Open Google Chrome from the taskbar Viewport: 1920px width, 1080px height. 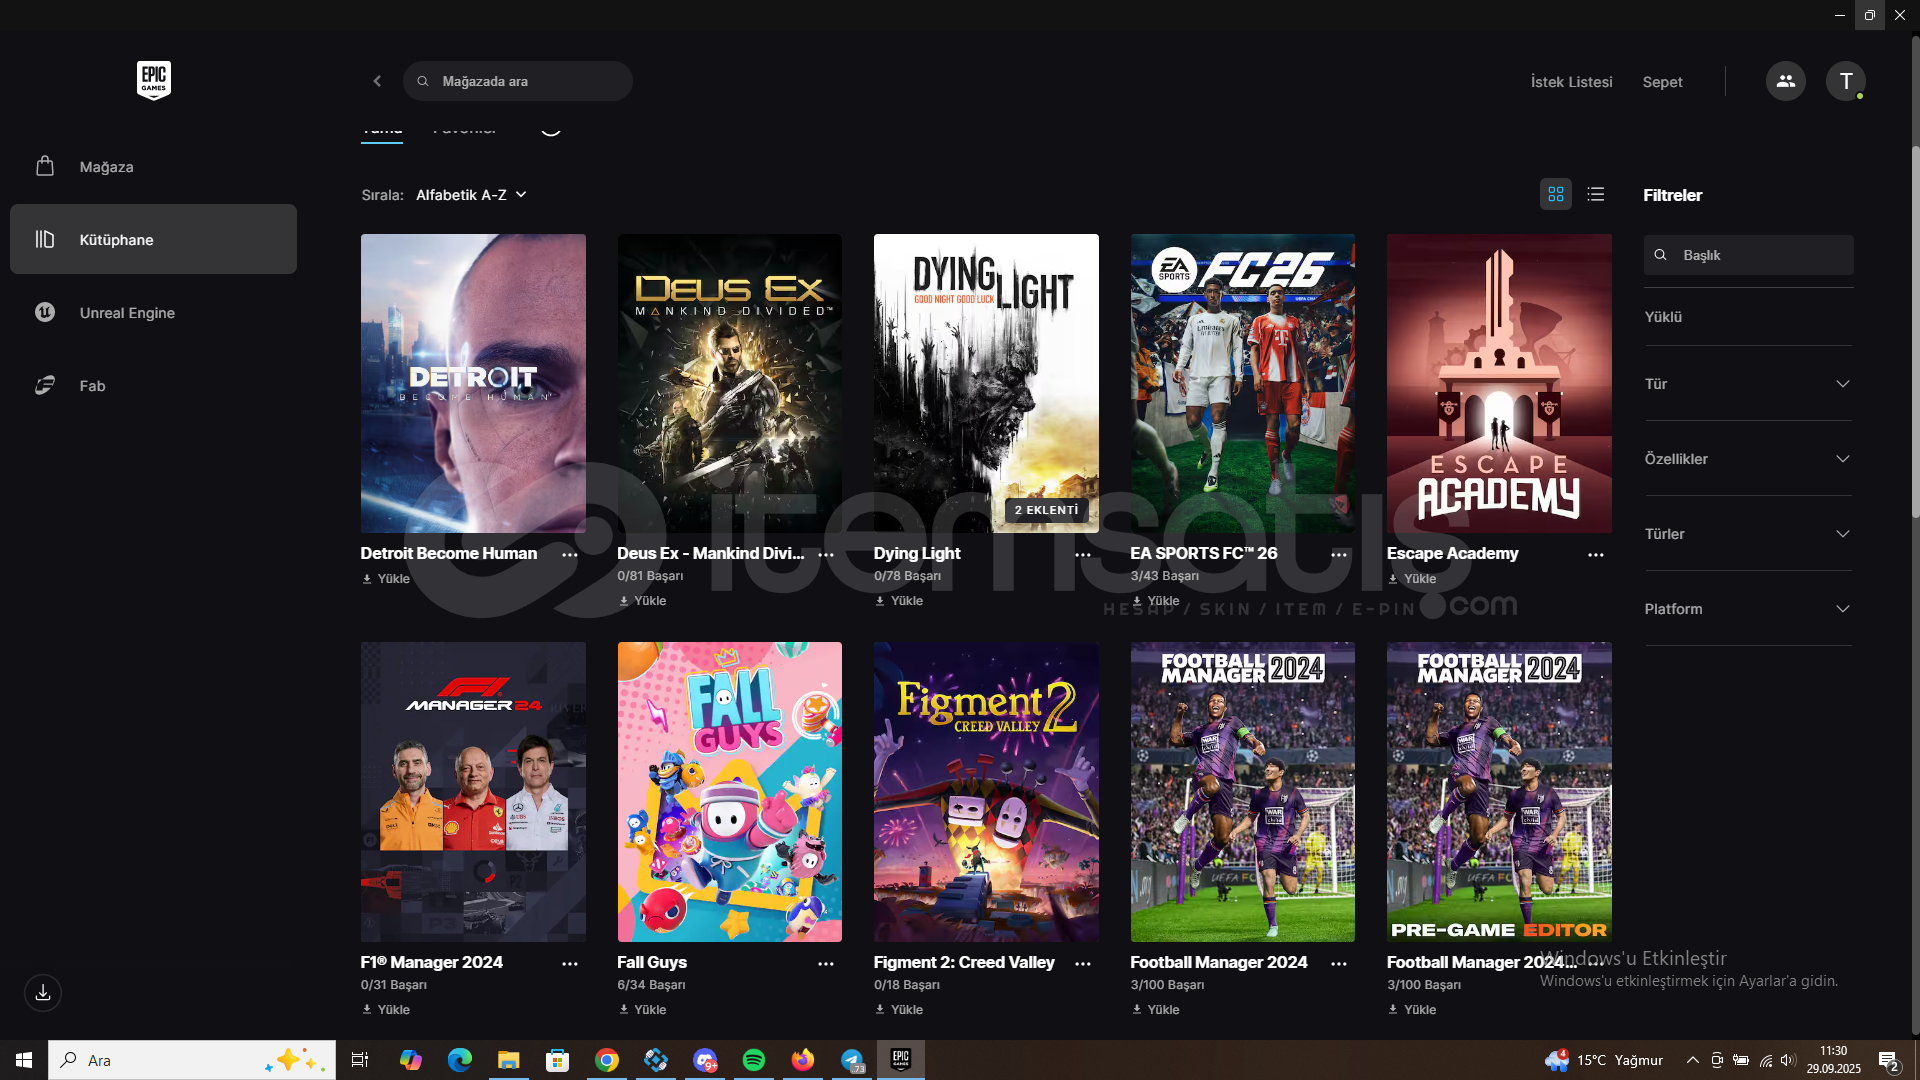606,1060
